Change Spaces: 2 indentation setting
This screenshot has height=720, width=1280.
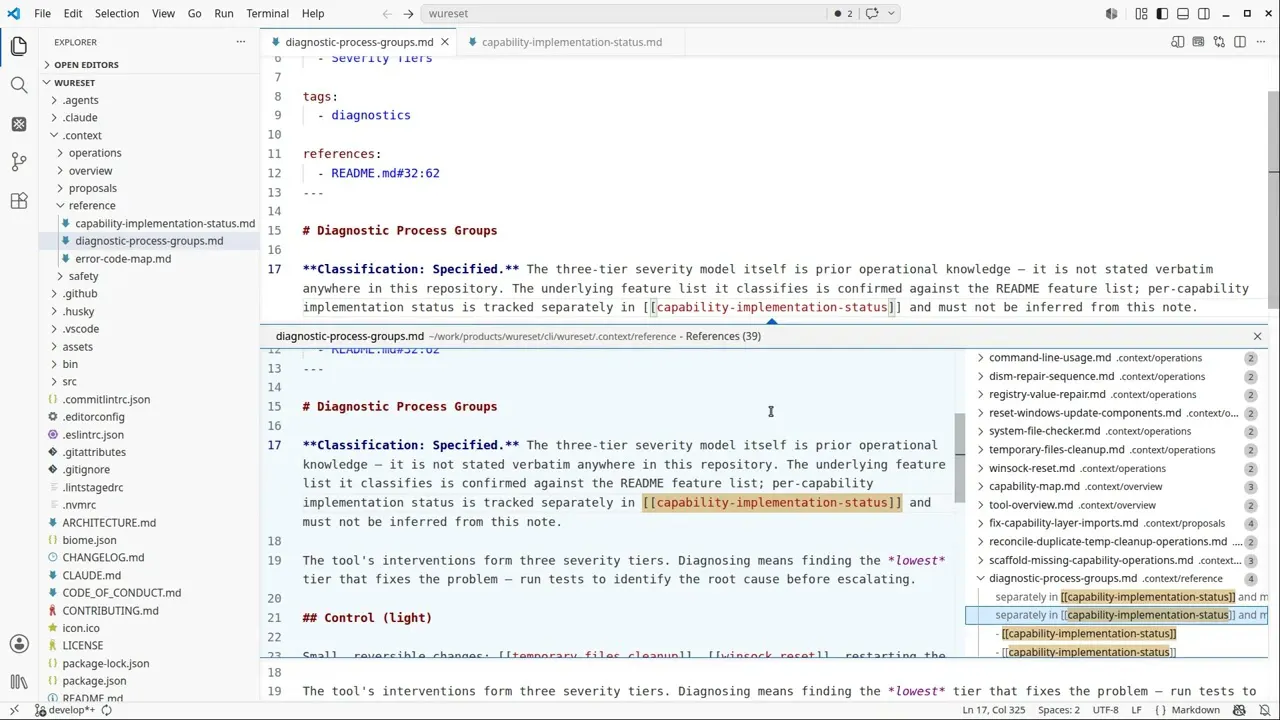click(x=1057, y=710)
